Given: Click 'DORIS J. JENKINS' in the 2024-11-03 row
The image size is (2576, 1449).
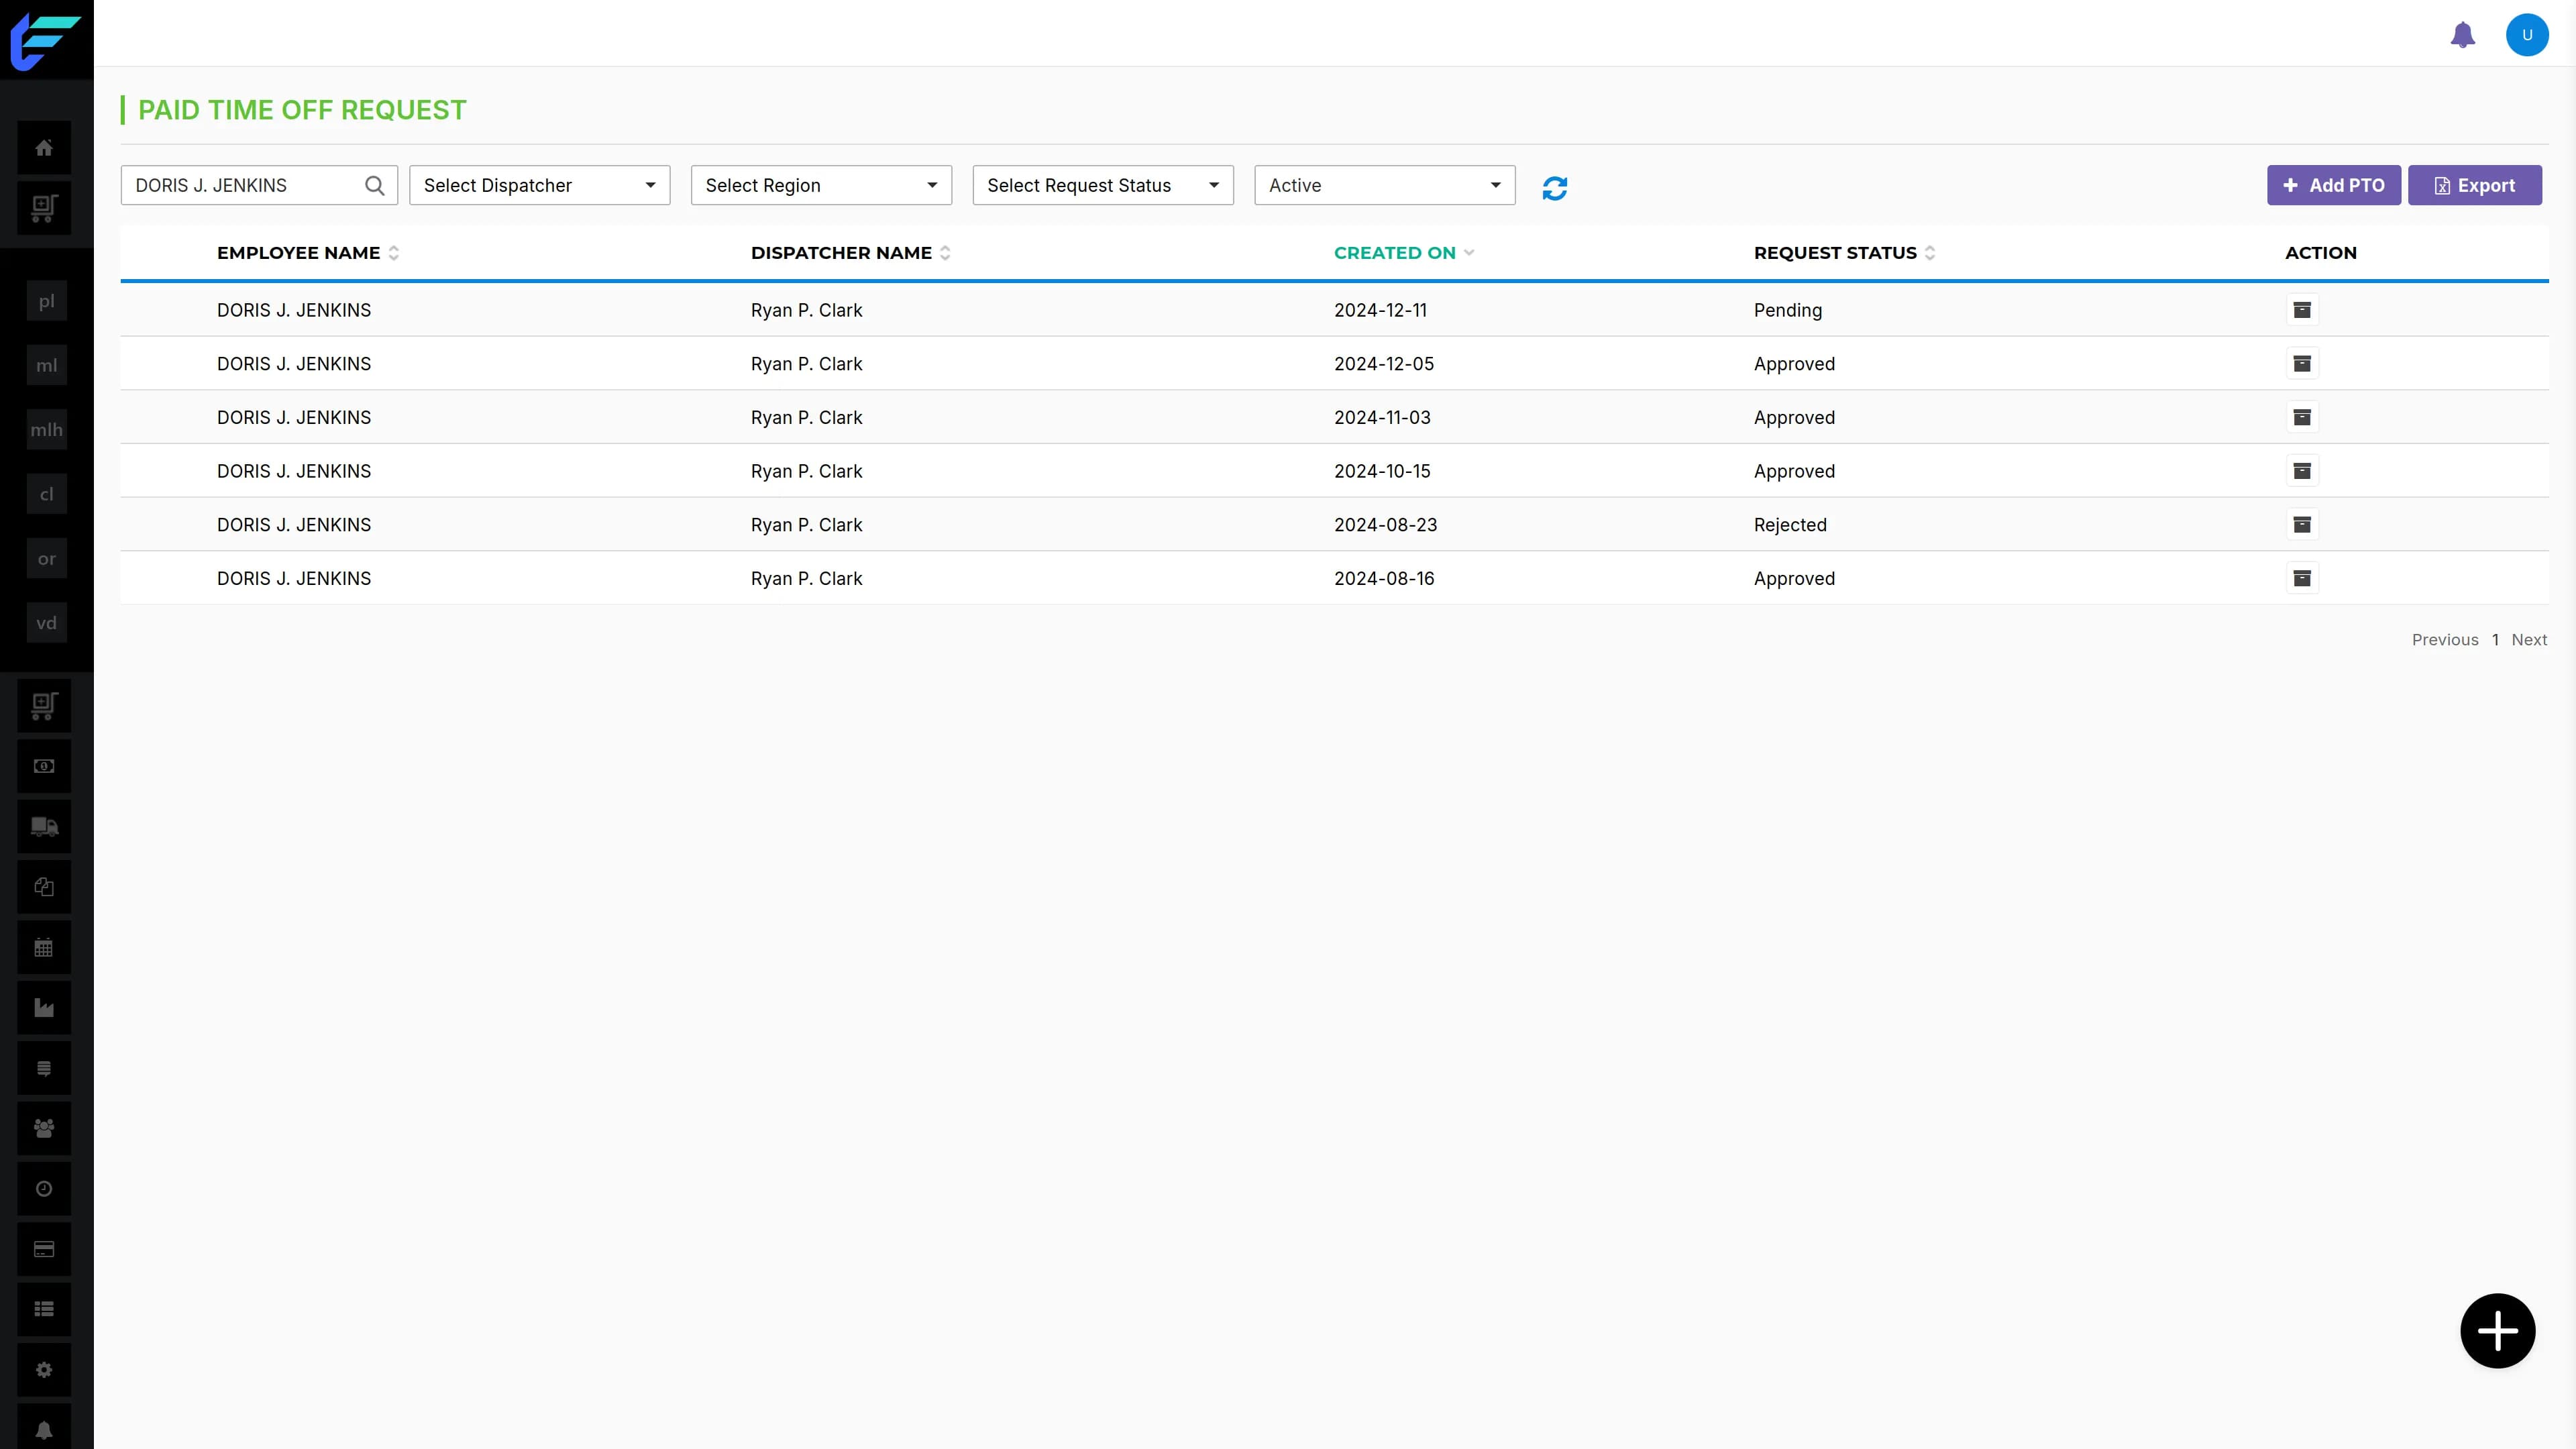Looking at the screenshot, I should pos(294,418).
